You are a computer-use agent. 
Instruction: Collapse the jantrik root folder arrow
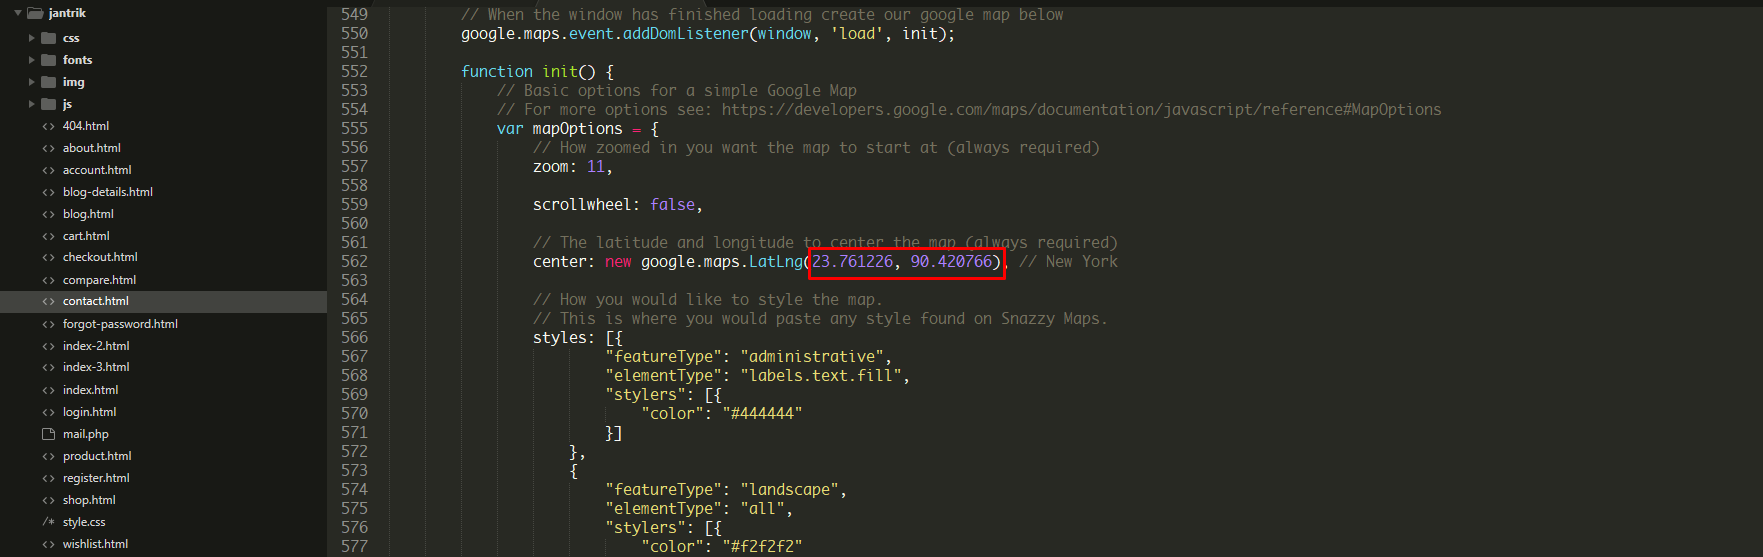(18, 13)
